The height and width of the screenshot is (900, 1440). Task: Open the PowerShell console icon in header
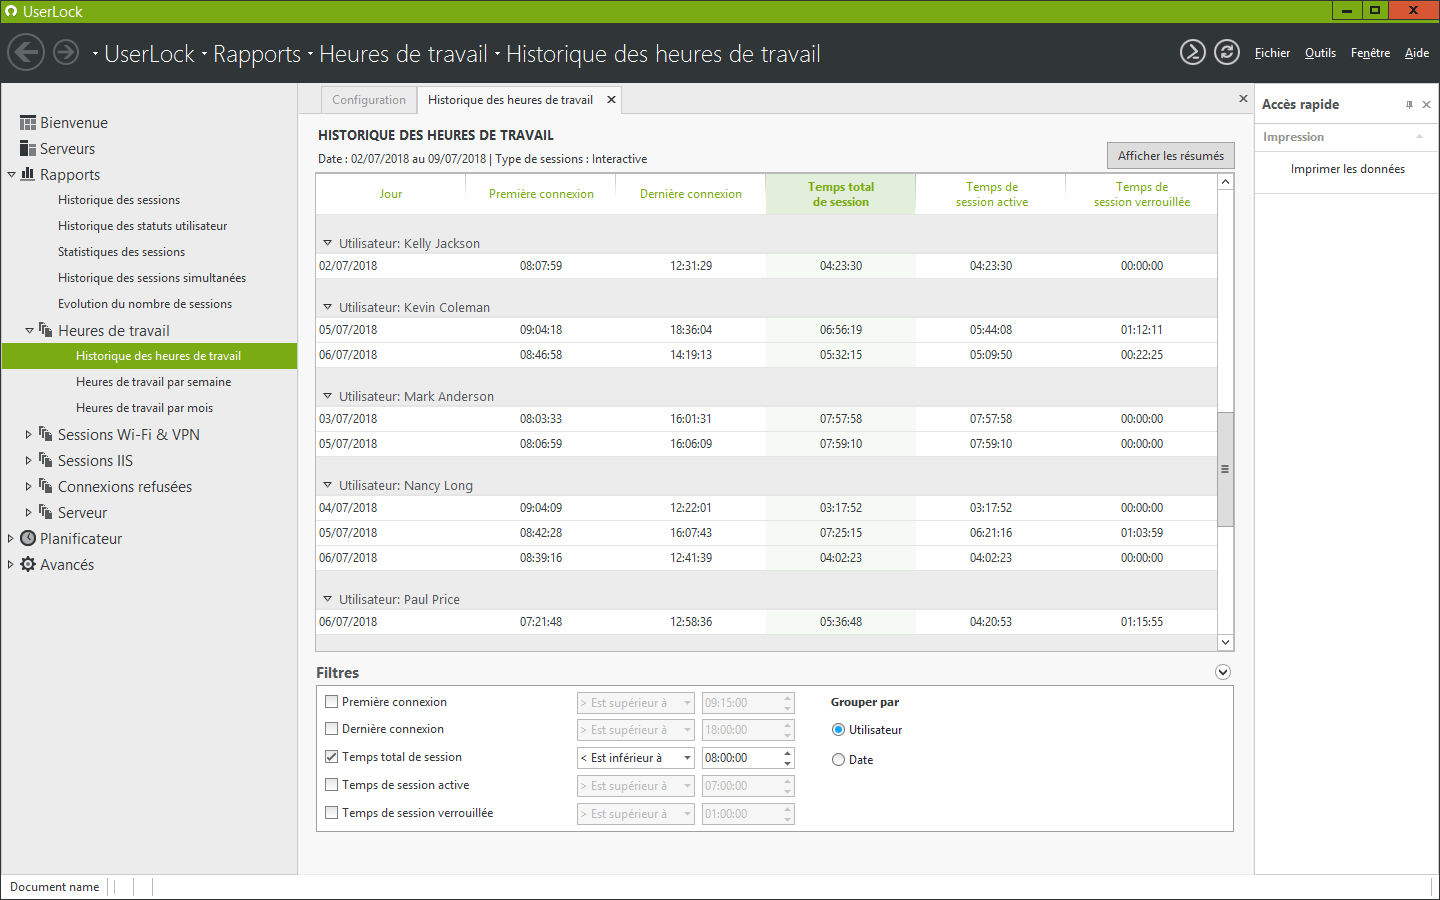click(1193, 52)
